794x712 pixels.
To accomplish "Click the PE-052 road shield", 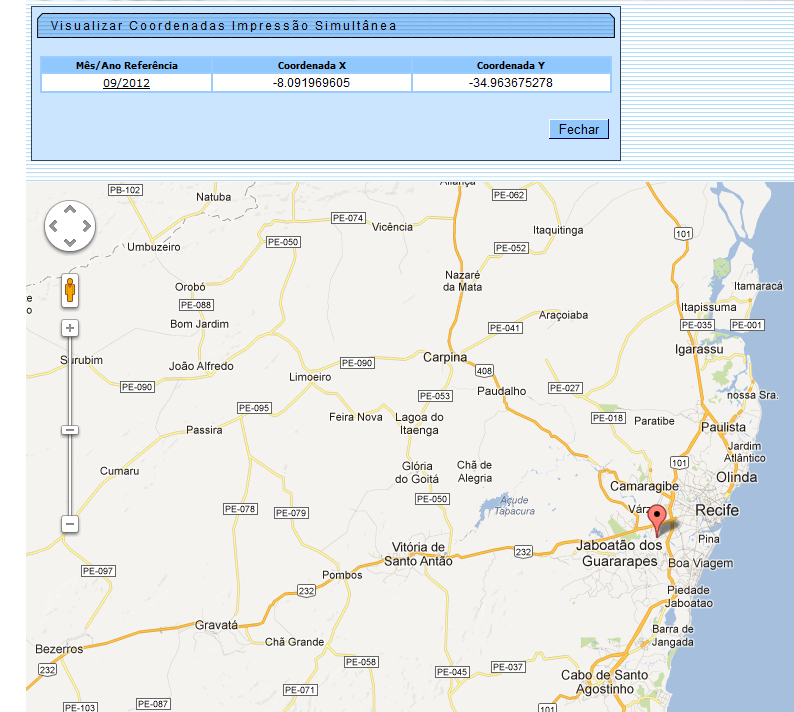I will pyautogui.click(x=511, y=248).
